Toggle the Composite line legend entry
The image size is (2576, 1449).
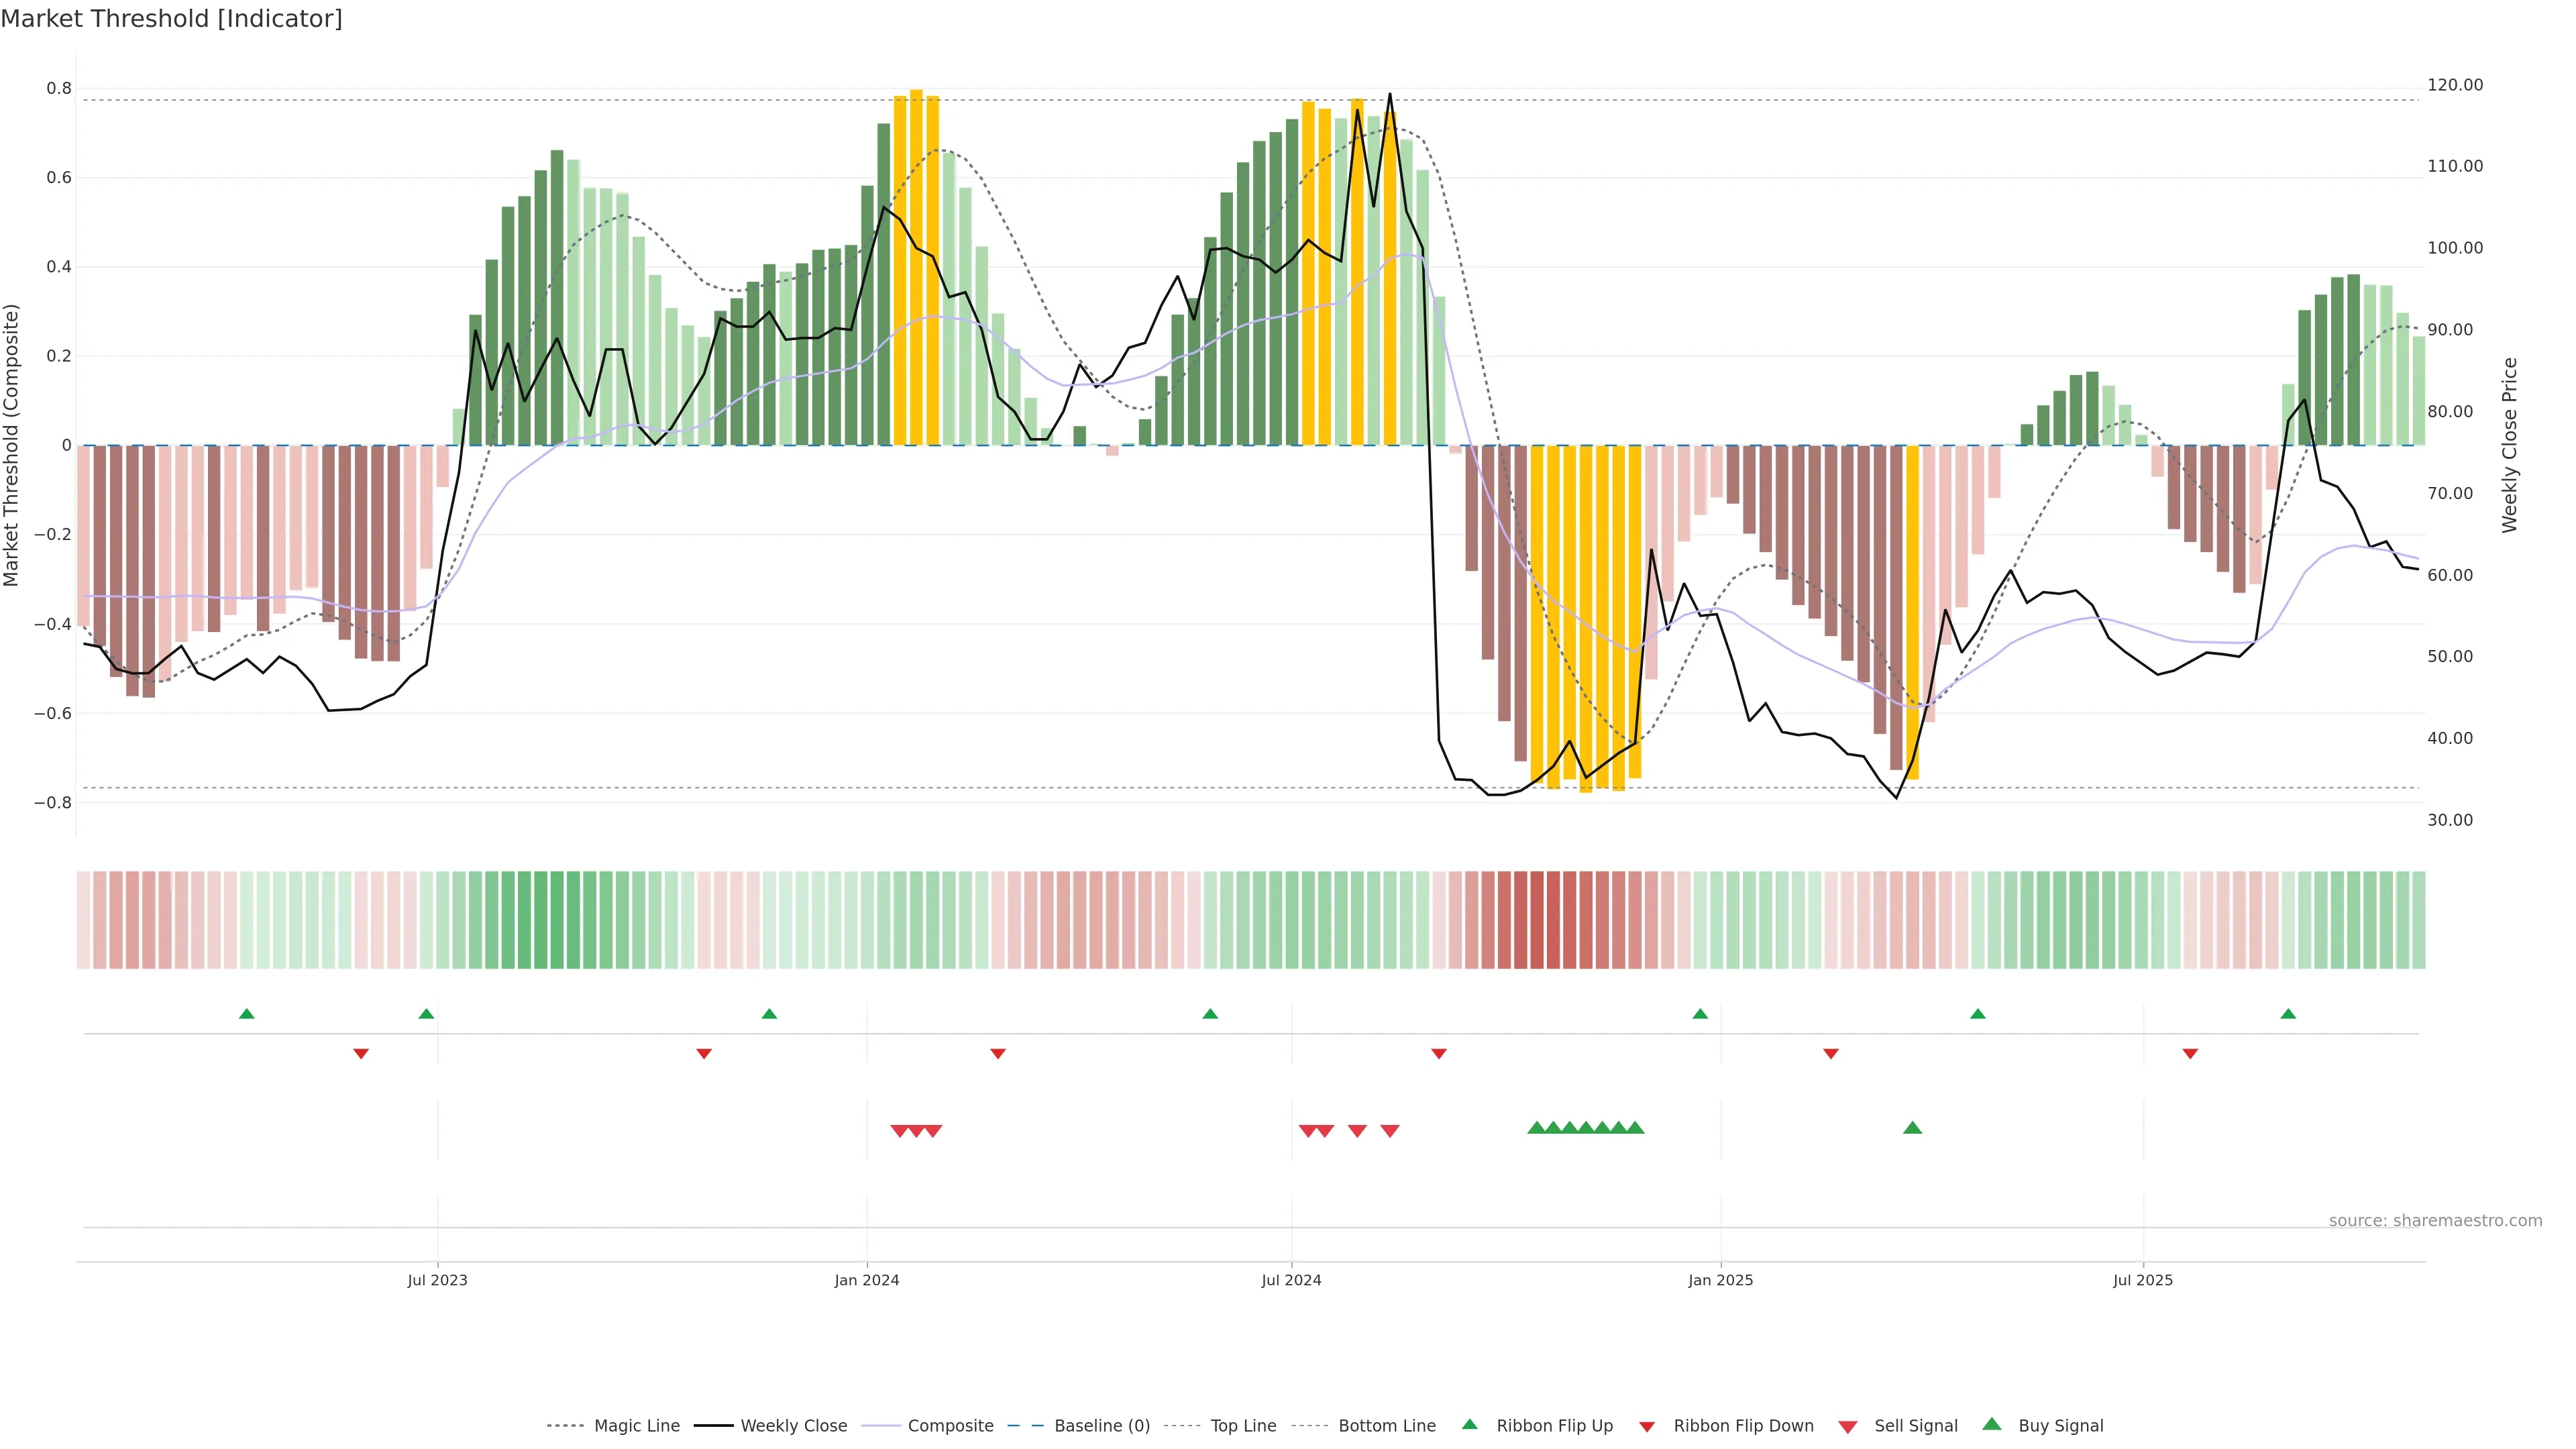click(x=950, y=1426)
